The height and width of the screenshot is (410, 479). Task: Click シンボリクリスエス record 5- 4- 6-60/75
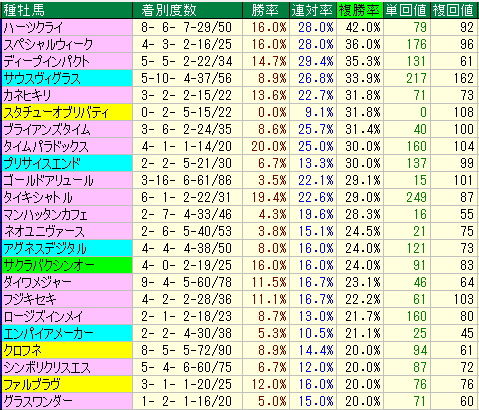tap(186, 367)
